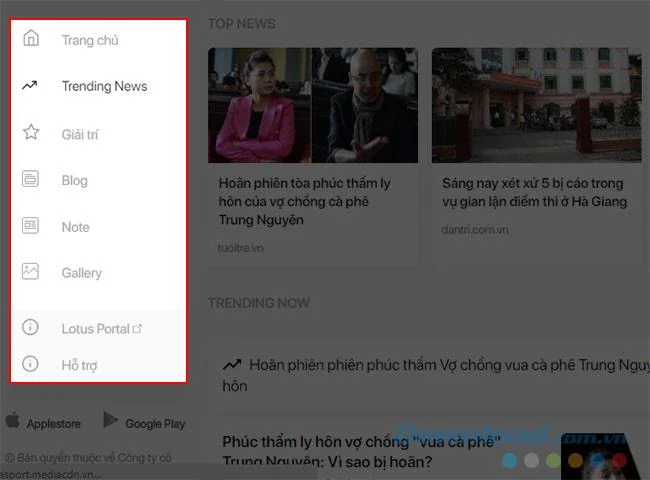Viewport: 650px width, 480px height.
Task: Go to the Giải trí section
Action: point(80,134)
